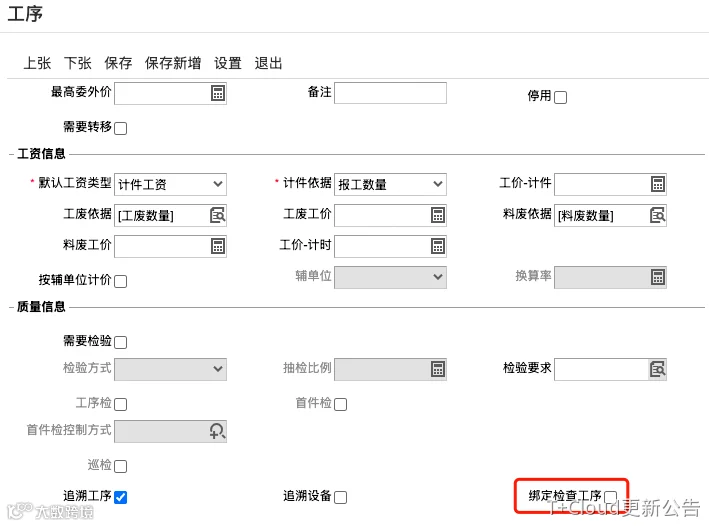Open calculator icon in 工价-计件 field
The image size is (709, 526).
pos(657,184)
